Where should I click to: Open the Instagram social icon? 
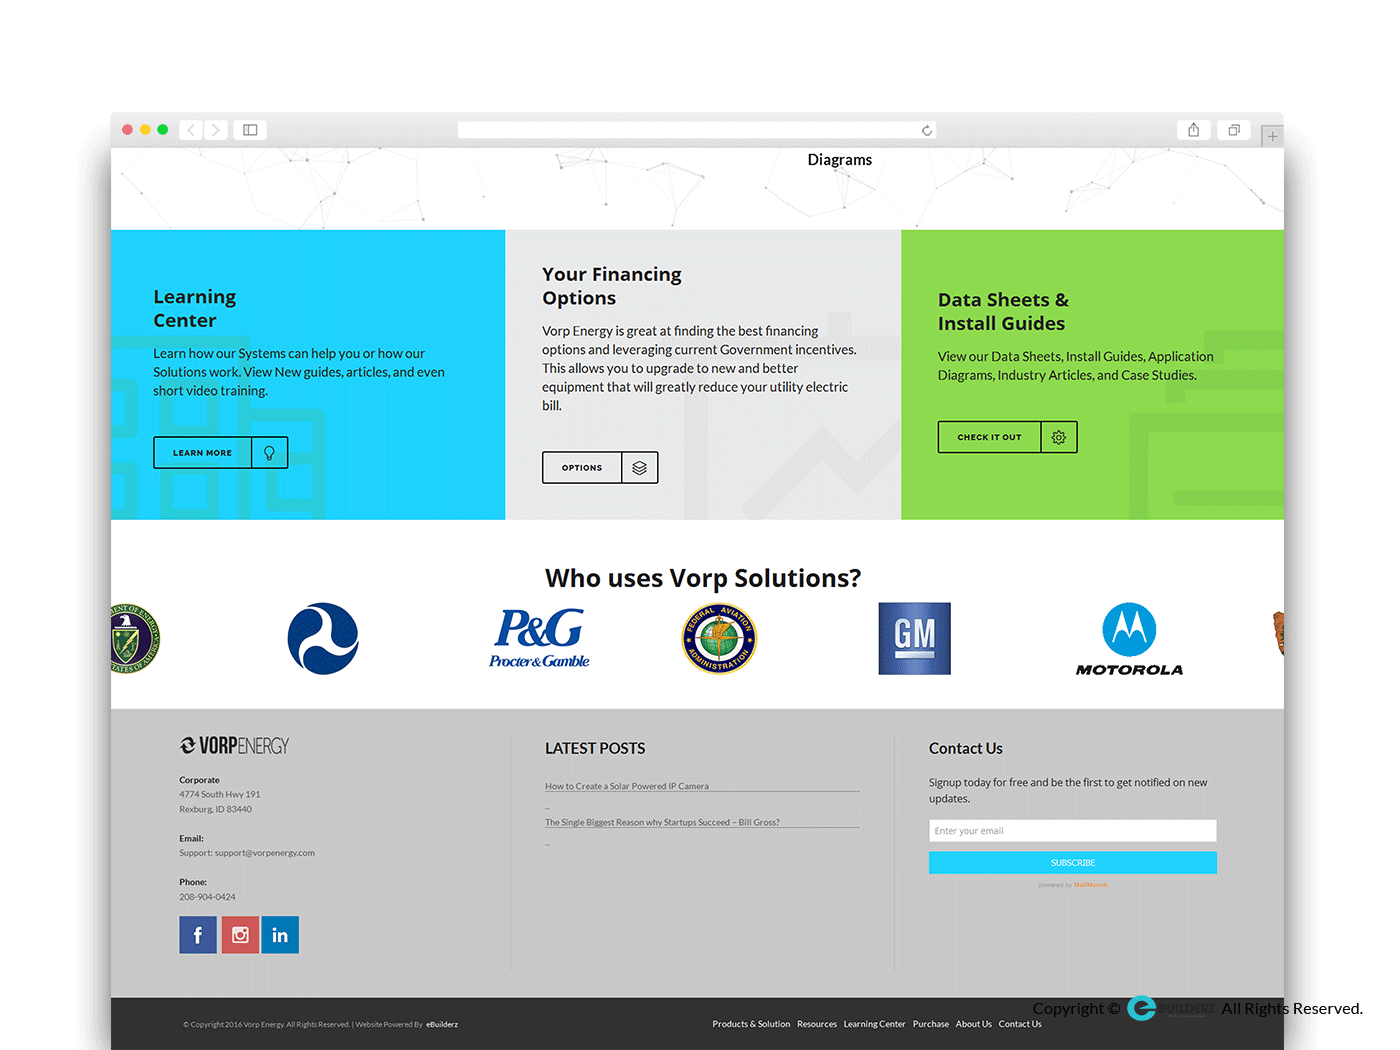[x=240, y=935]
